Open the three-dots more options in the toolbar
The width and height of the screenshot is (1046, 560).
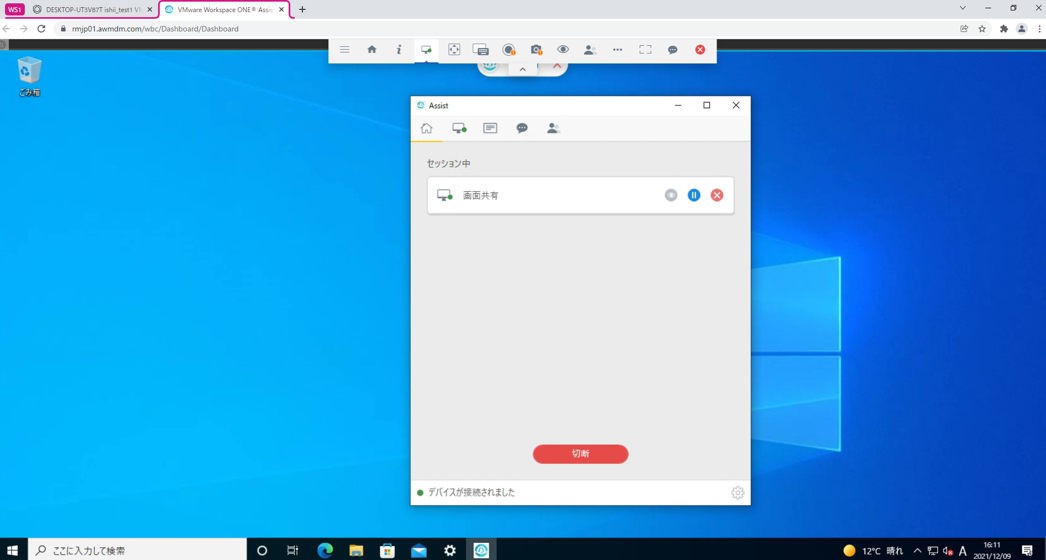pyautogui.click(x=618, y=49)
